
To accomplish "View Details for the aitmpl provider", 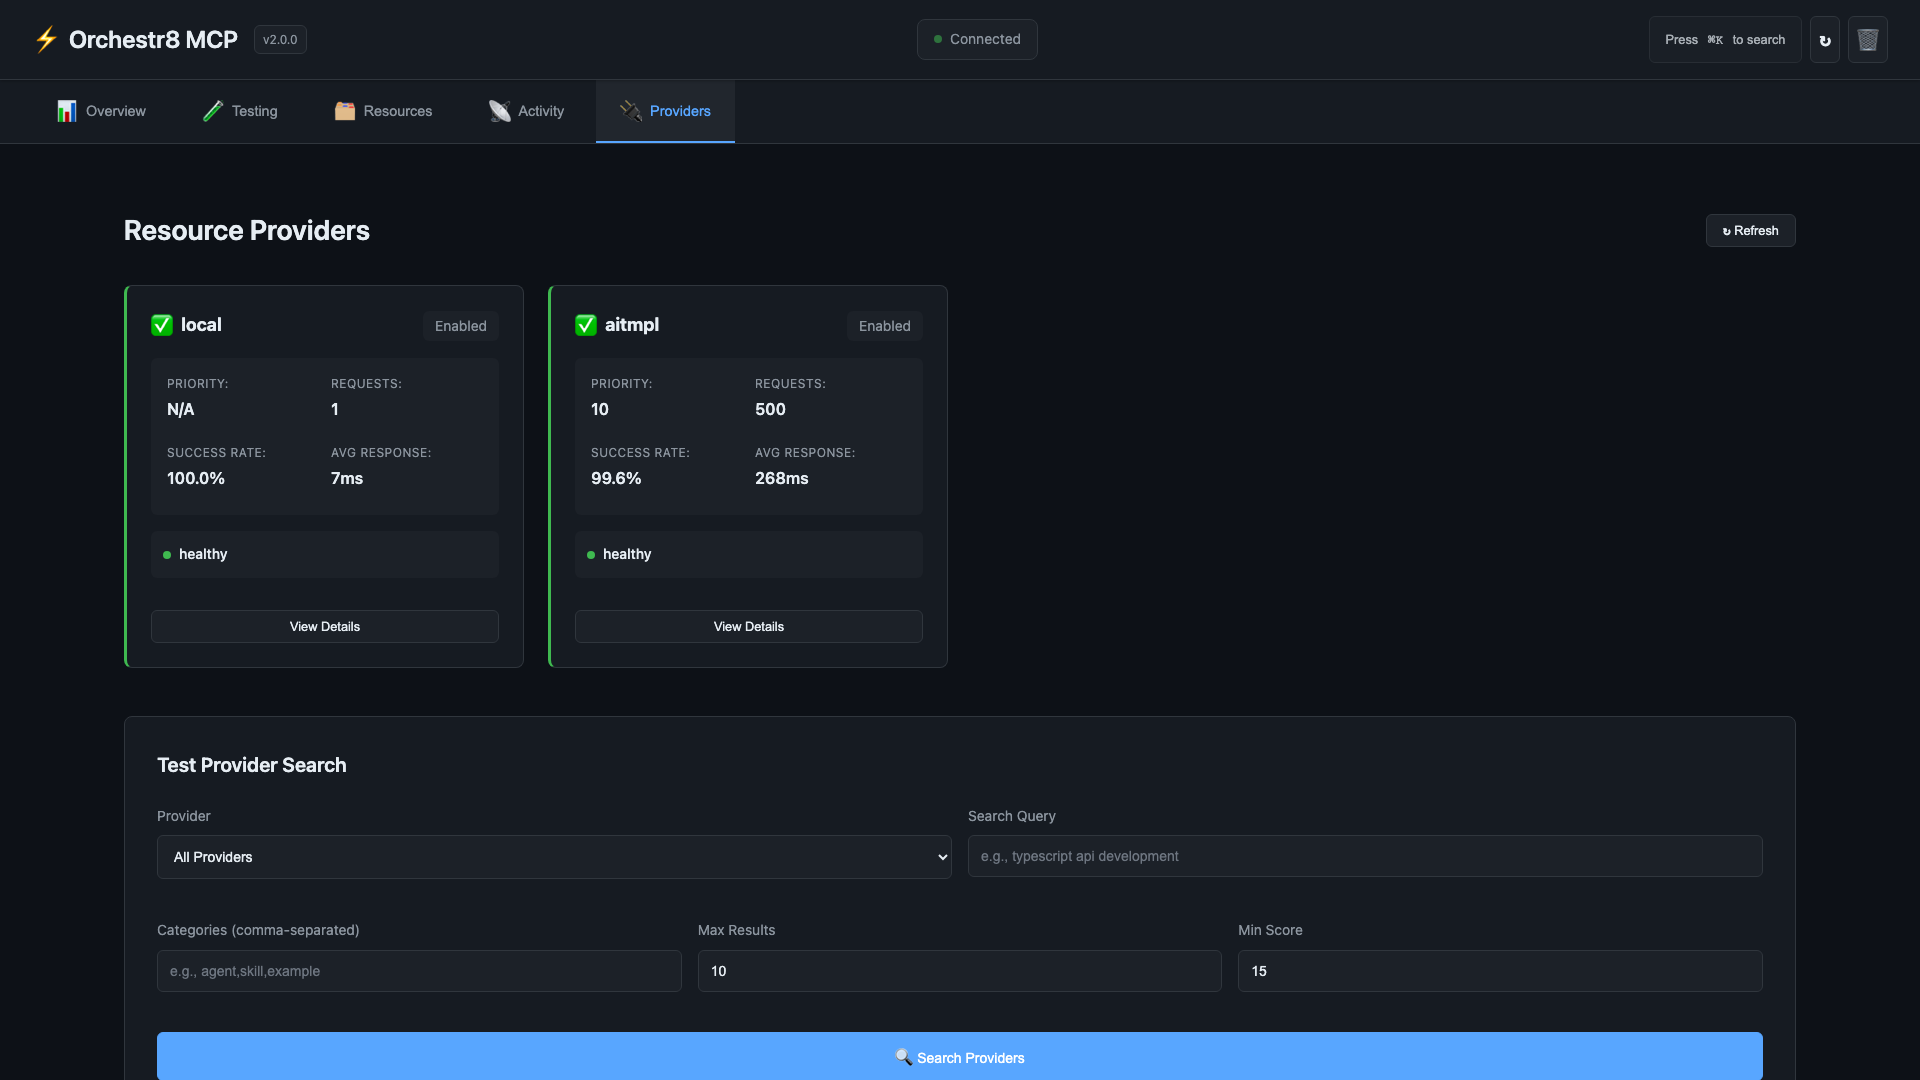I will click(749, 627).
